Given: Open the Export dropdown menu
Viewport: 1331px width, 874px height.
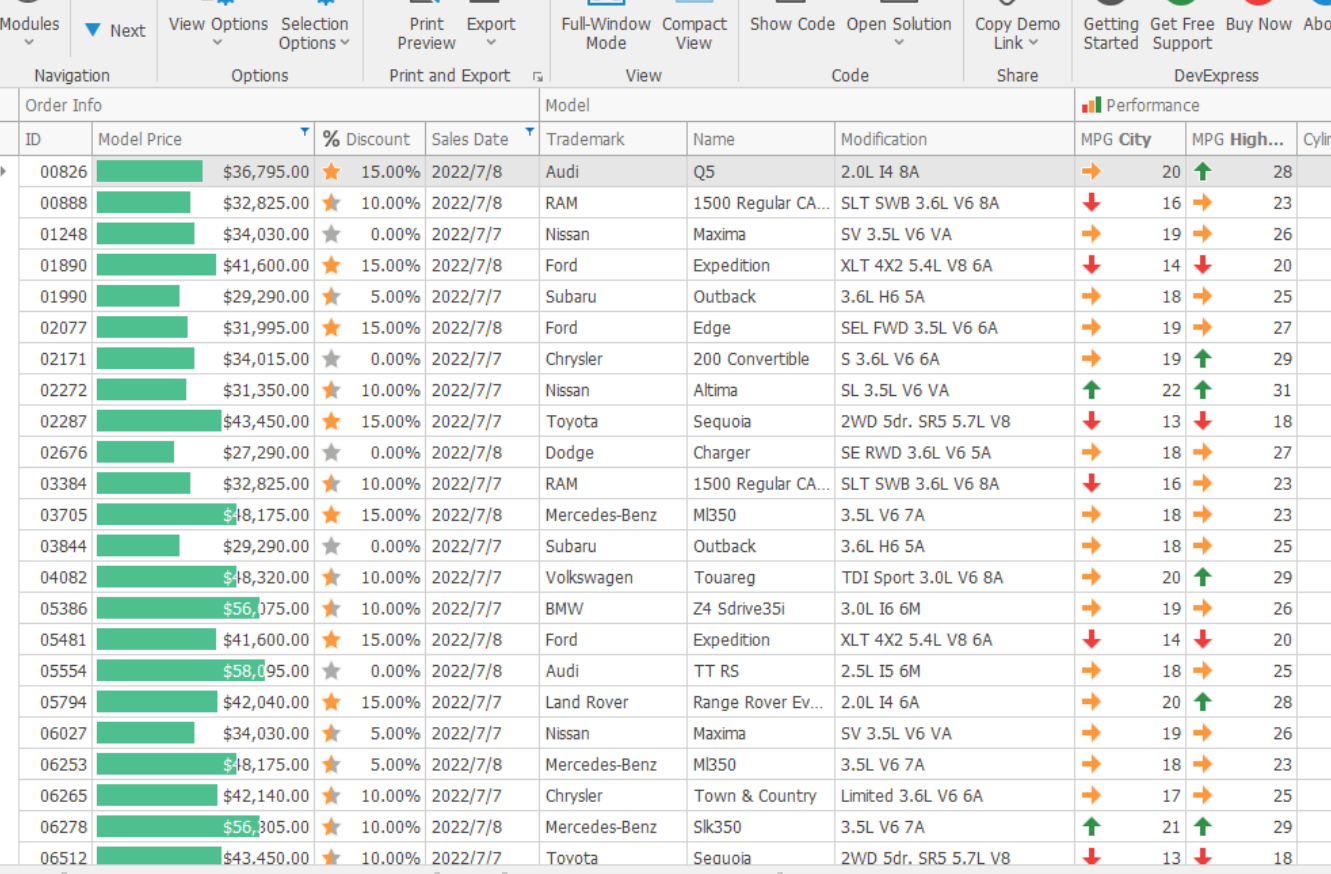Looking at the screenshot, I should click(491, 30).
